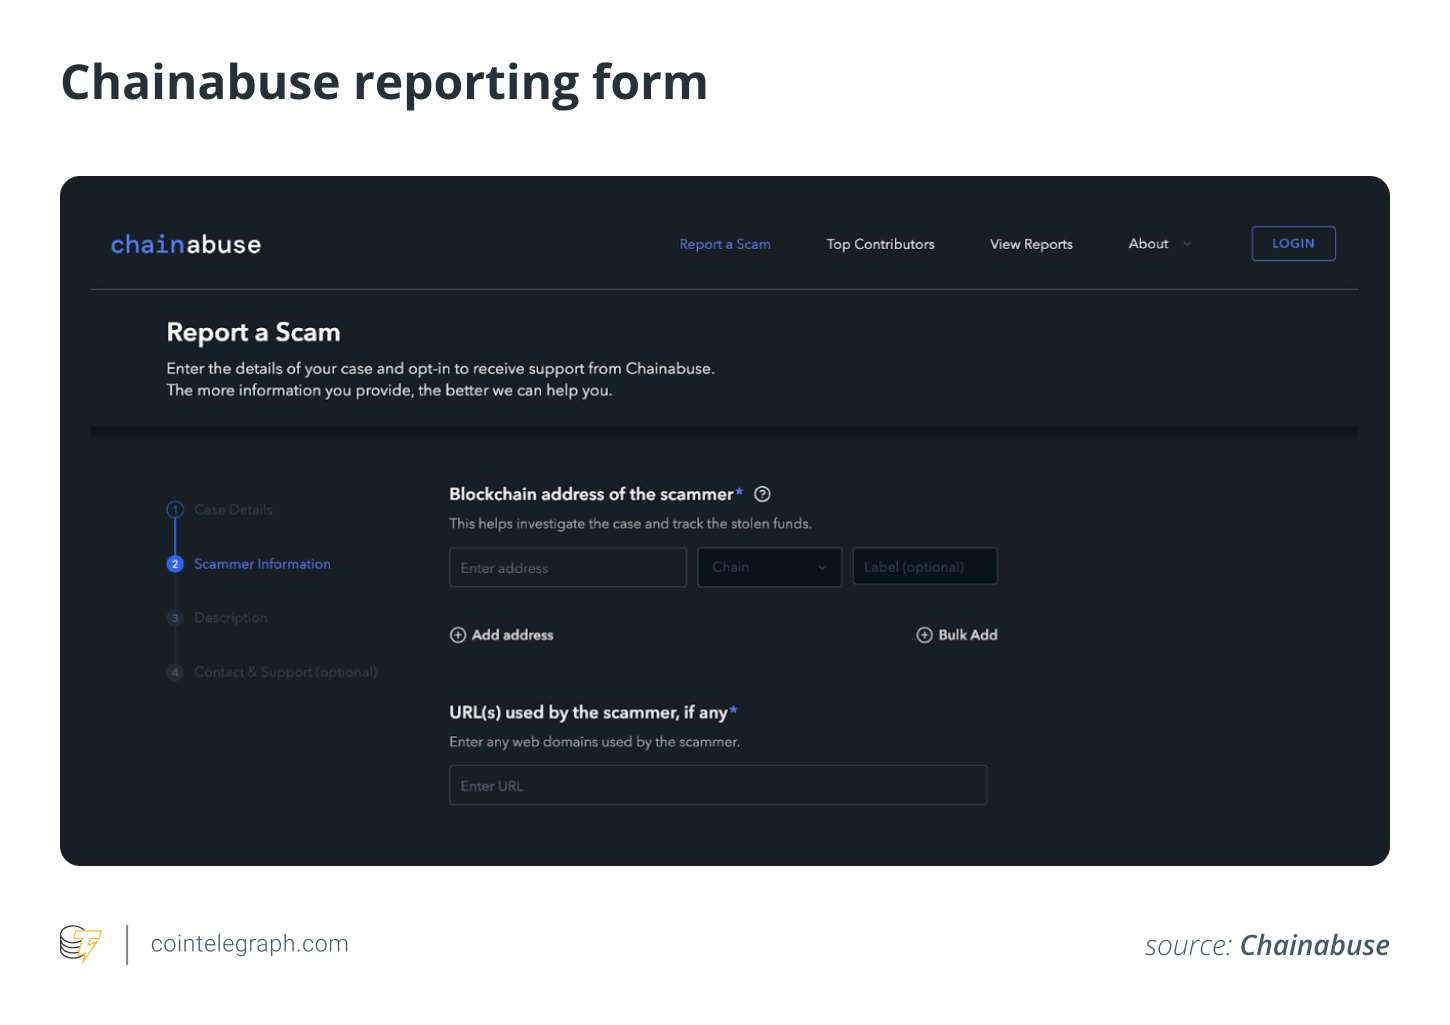Go to Top Contributors
This screenshot has height=1025, width=1450.
pyautogui.click(x=880, y=244)
